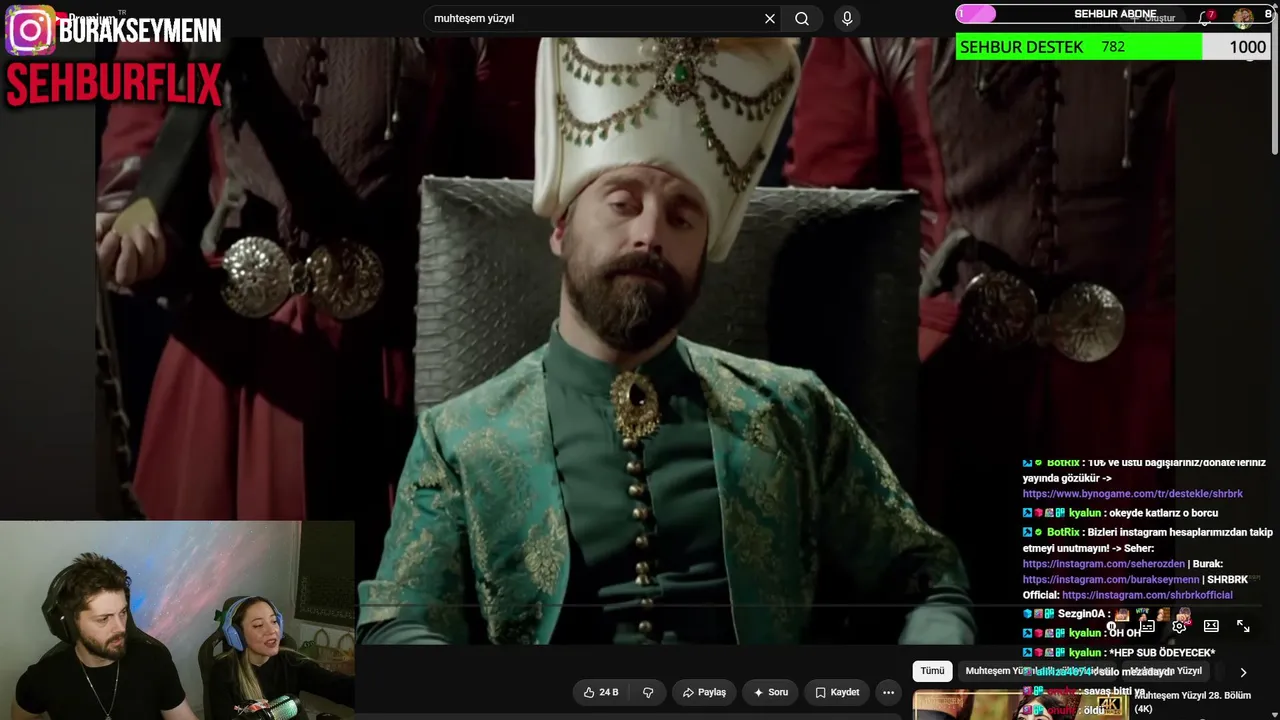Click the Soru ask button
Screen dimensions: 1280x720
pos(770,692)
